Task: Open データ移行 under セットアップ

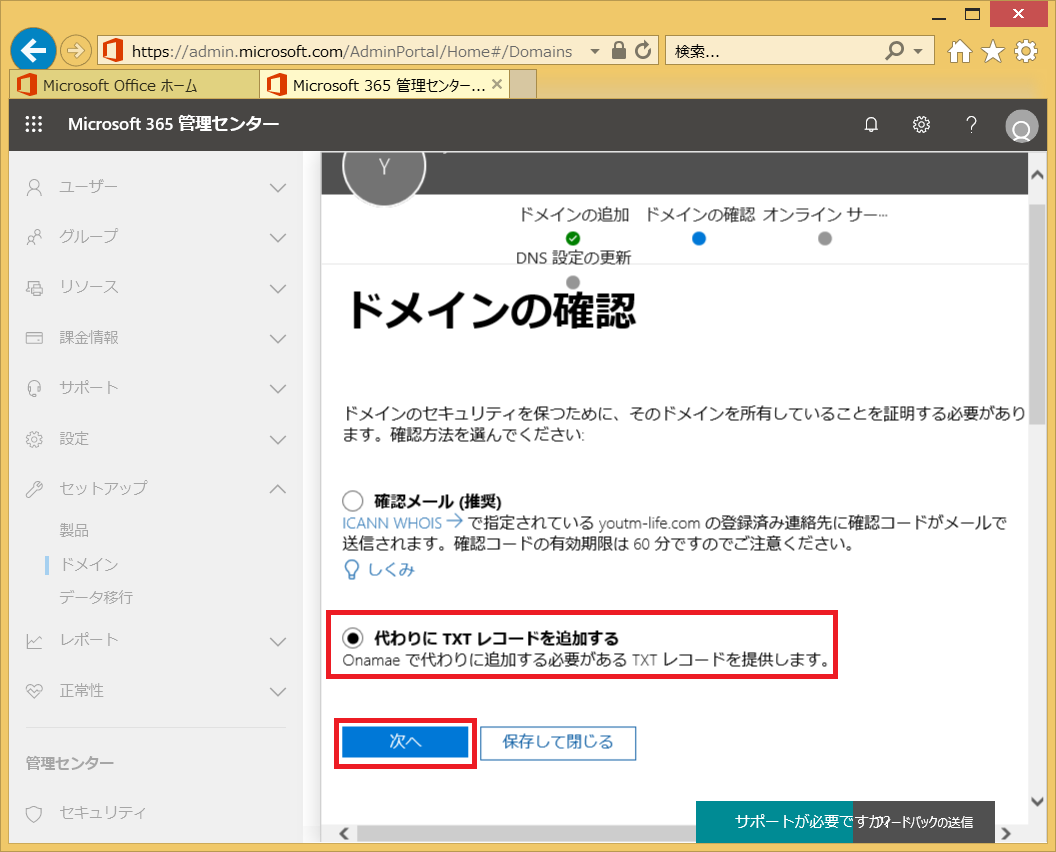Action: 96,597
